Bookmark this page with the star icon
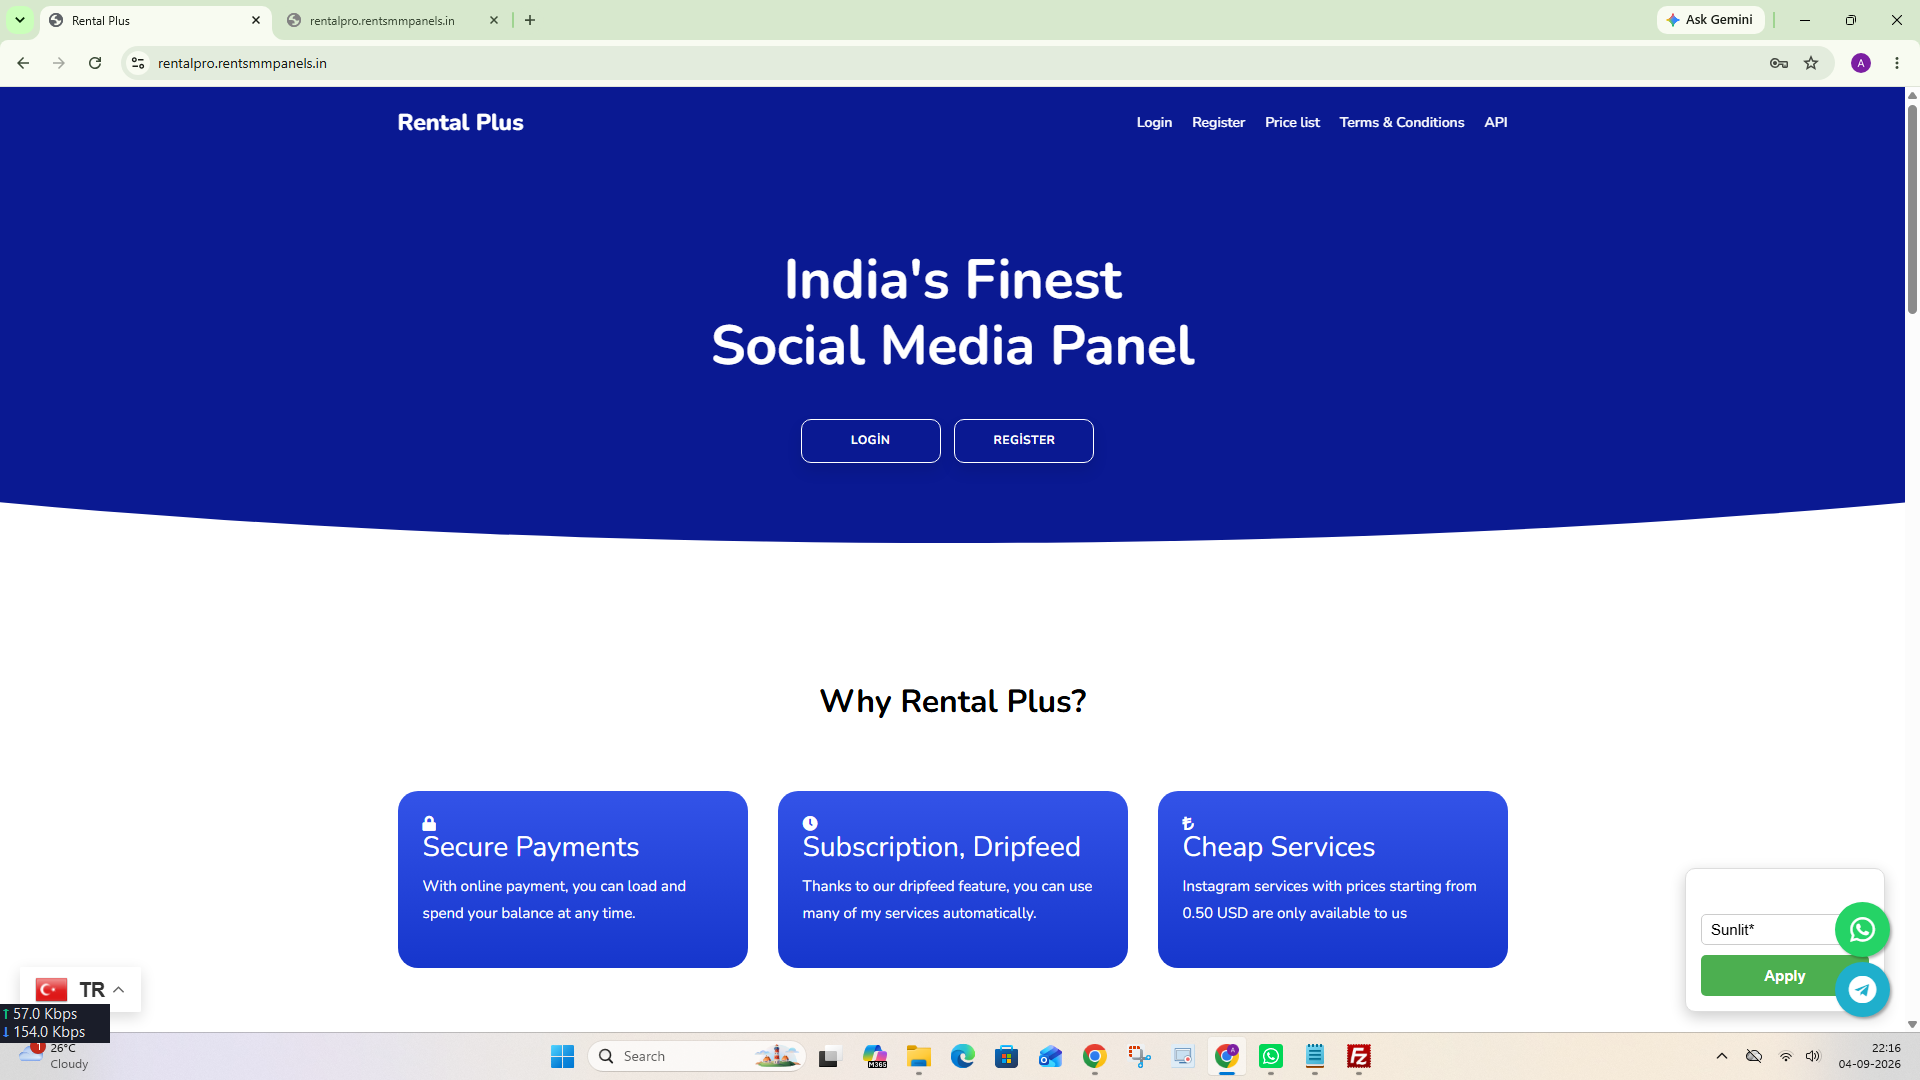Image resolution: width=1920 pixels, height=1080 pixels. click(x=1811, y=63)
